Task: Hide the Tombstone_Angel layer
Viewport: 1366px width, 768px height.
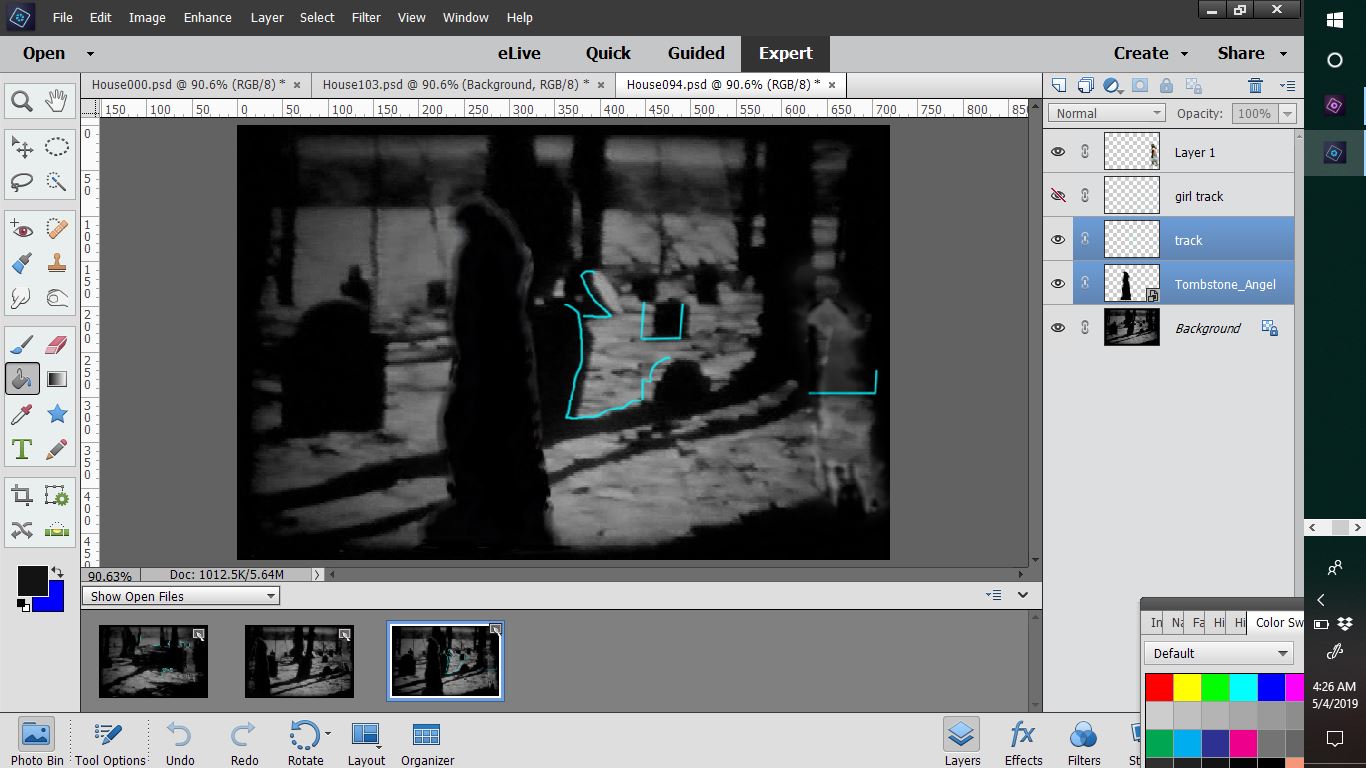Action: 1058,284
